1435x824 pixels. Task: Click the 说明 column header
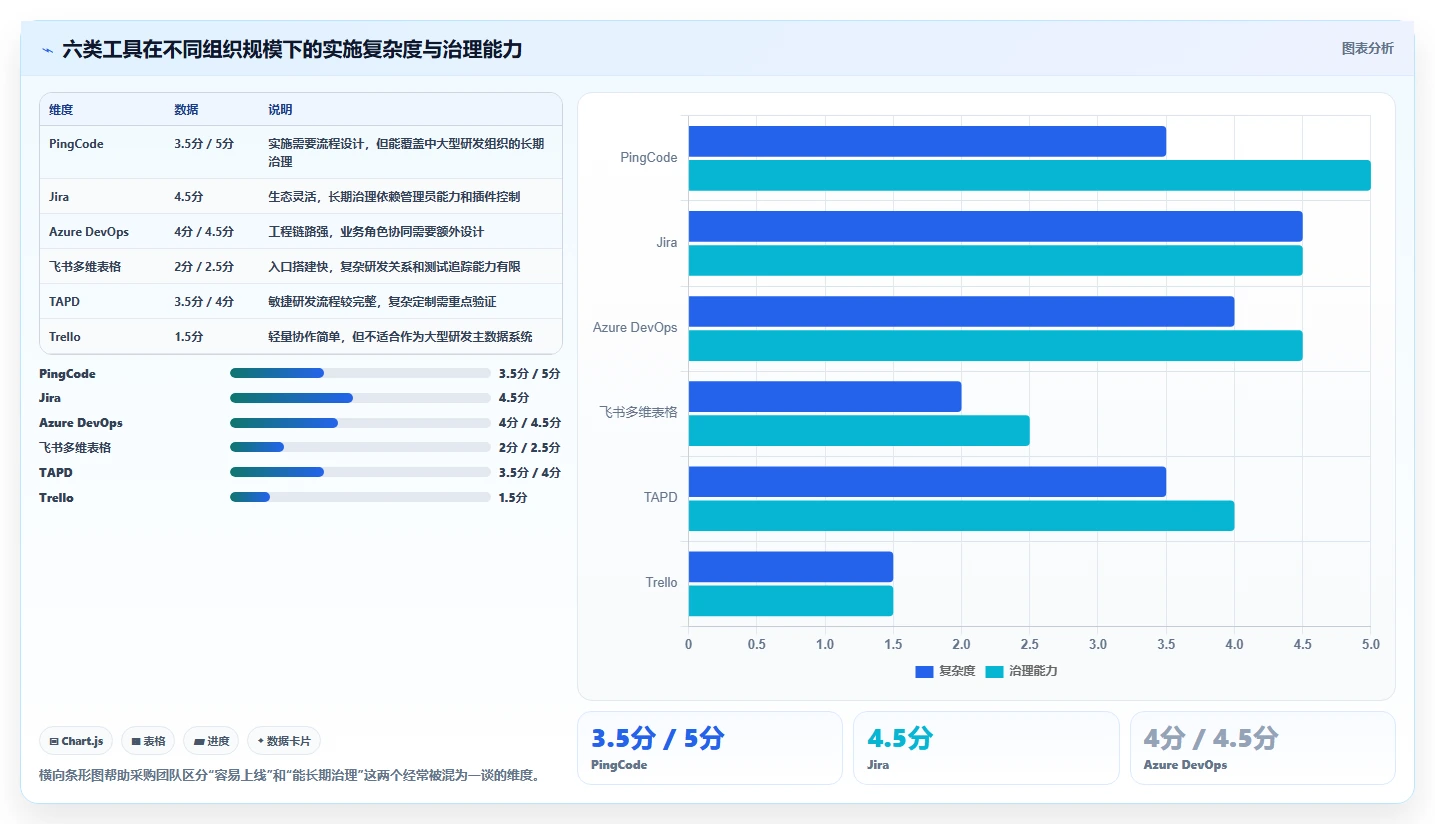[280, 110]
